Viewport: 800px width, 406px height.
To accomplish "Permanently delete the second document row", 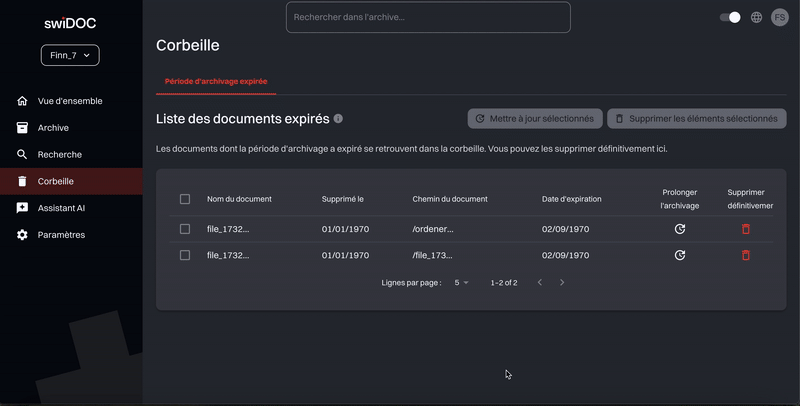I will tap(745, 255).
